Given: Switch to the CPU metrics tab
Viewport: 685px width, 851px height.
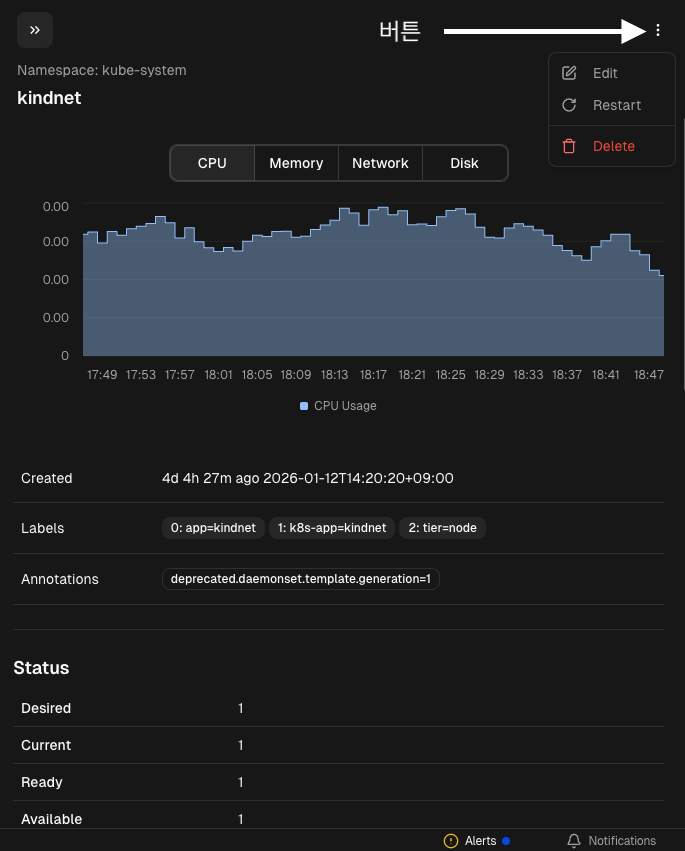Looking at the screenshot, I should pyautogui.click(x=212, y=163).
